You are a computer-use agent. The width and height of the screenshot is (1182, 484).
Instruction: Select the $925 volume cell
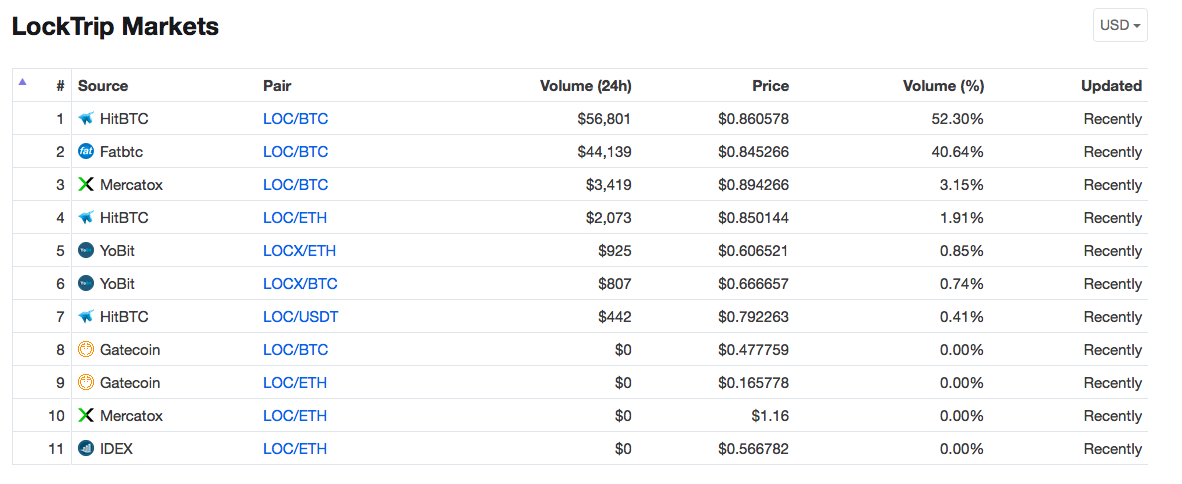615,251
